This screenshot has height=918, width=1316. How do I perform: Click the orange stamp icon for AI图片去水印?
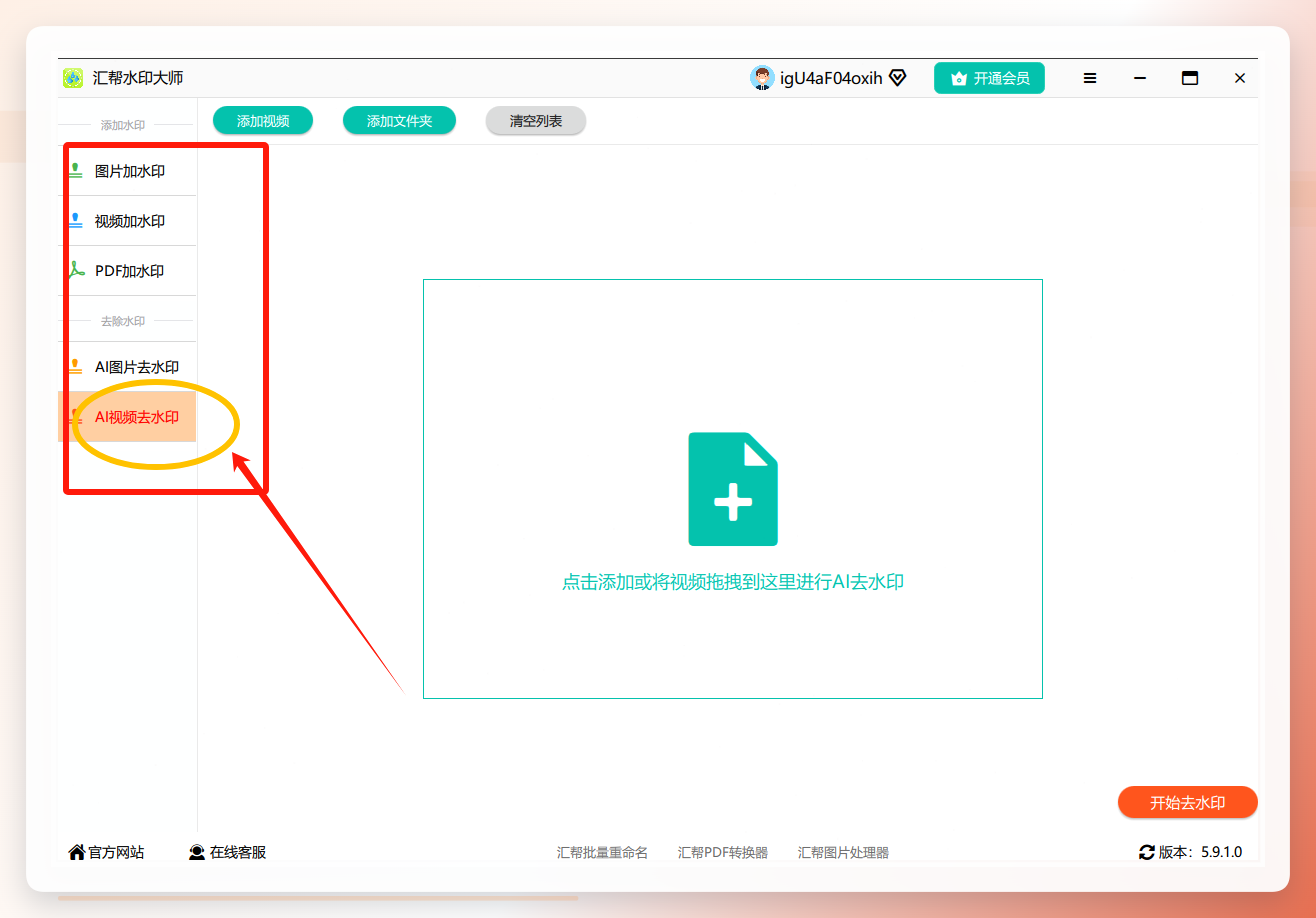pos(75,367)
